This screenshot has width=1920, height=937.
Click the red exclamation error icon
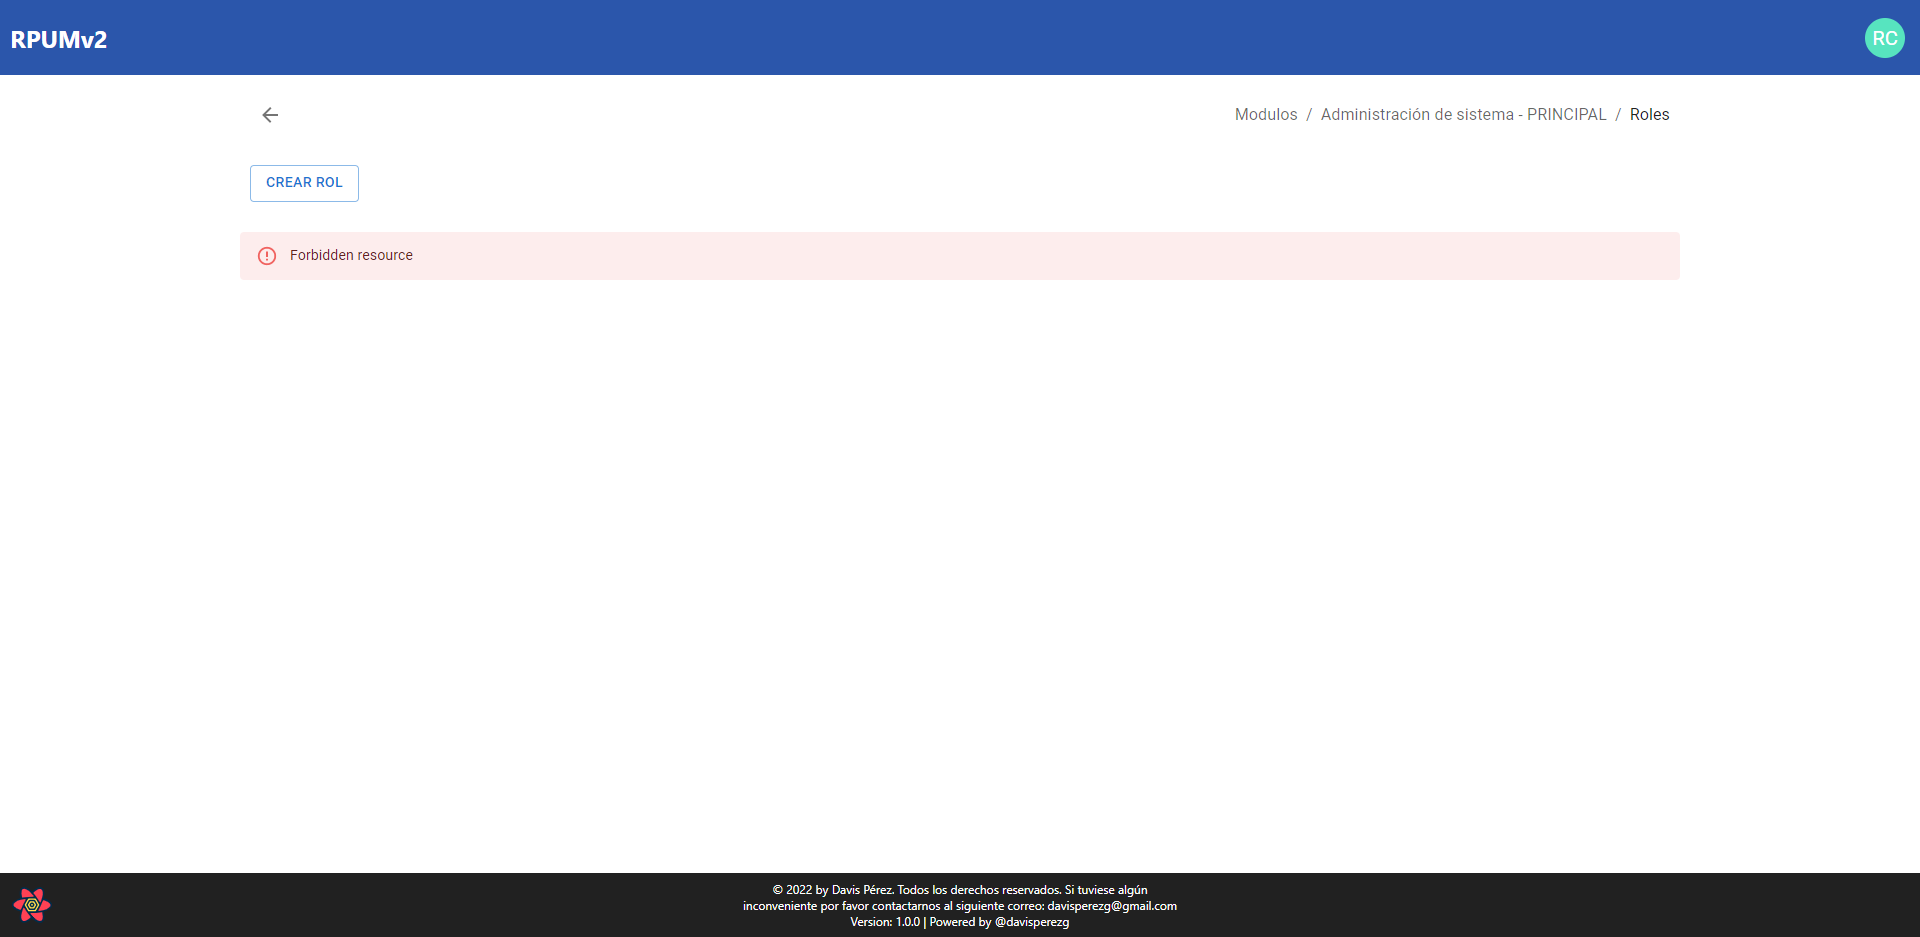point(267,256)
